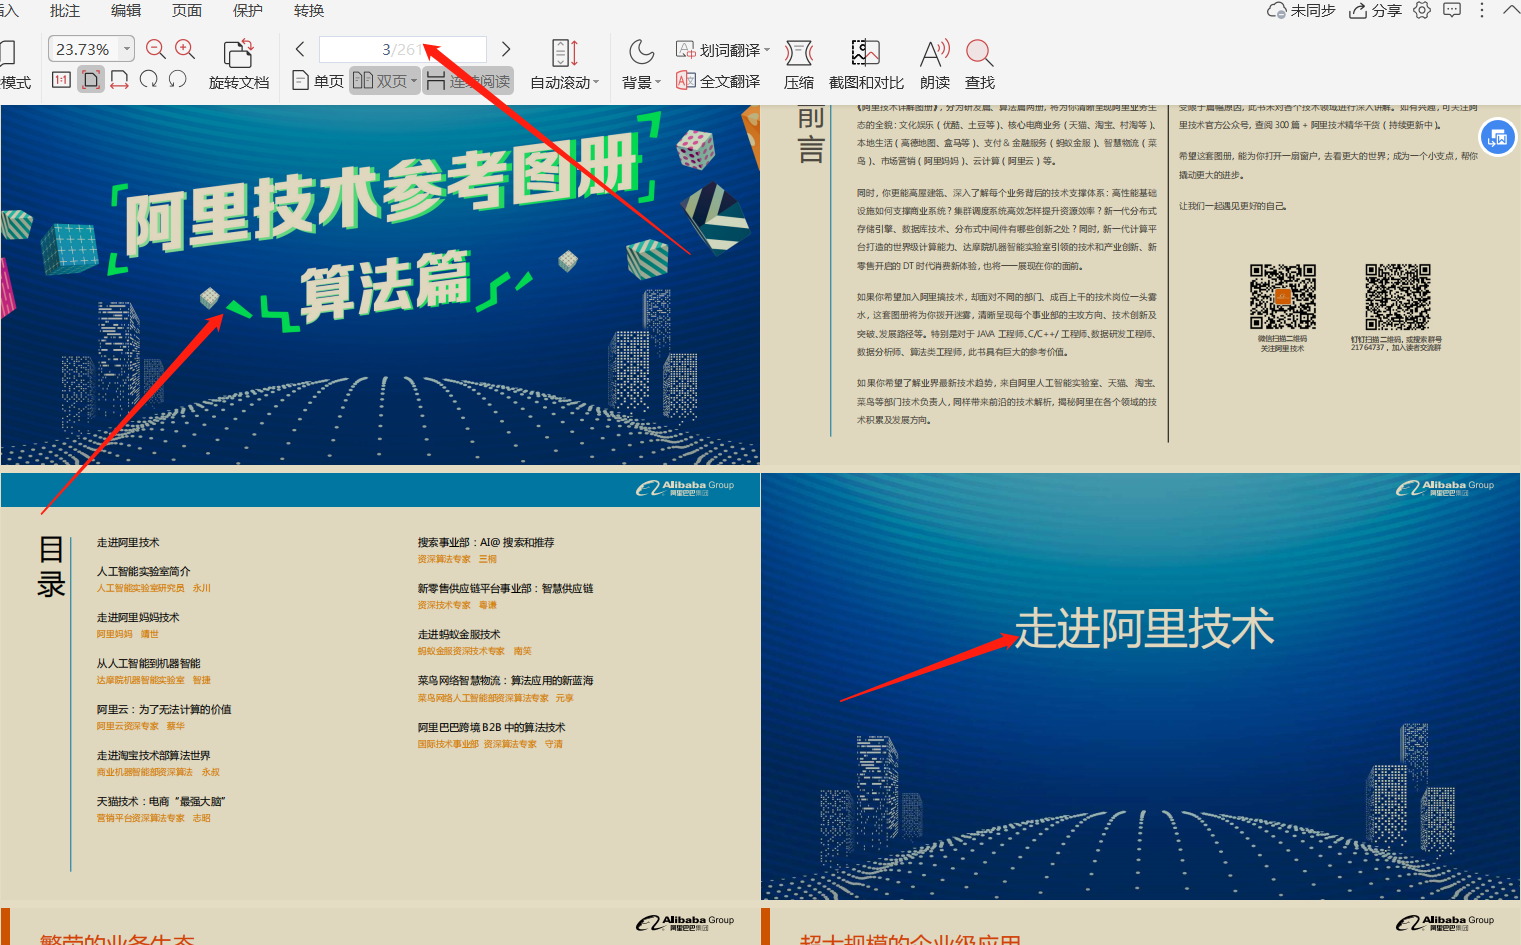Open the 转换 (Convert) menu tab

[309, 10]
